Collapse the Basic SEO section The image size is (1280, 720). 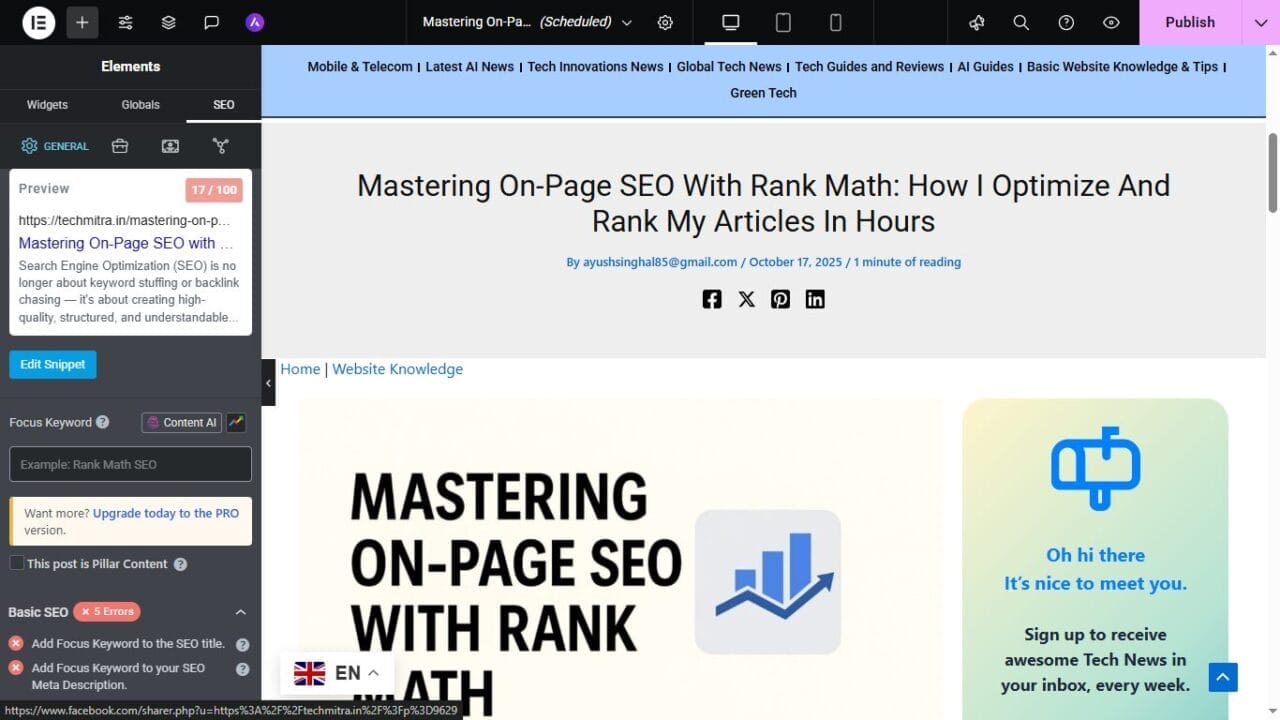click(x=240, y=612)
